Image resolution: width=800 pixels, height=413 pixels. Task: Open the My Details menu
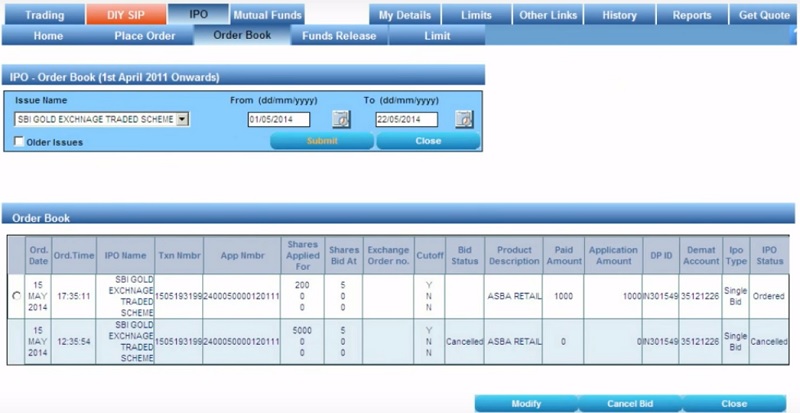pyautogui.click(x=405, y=15)
